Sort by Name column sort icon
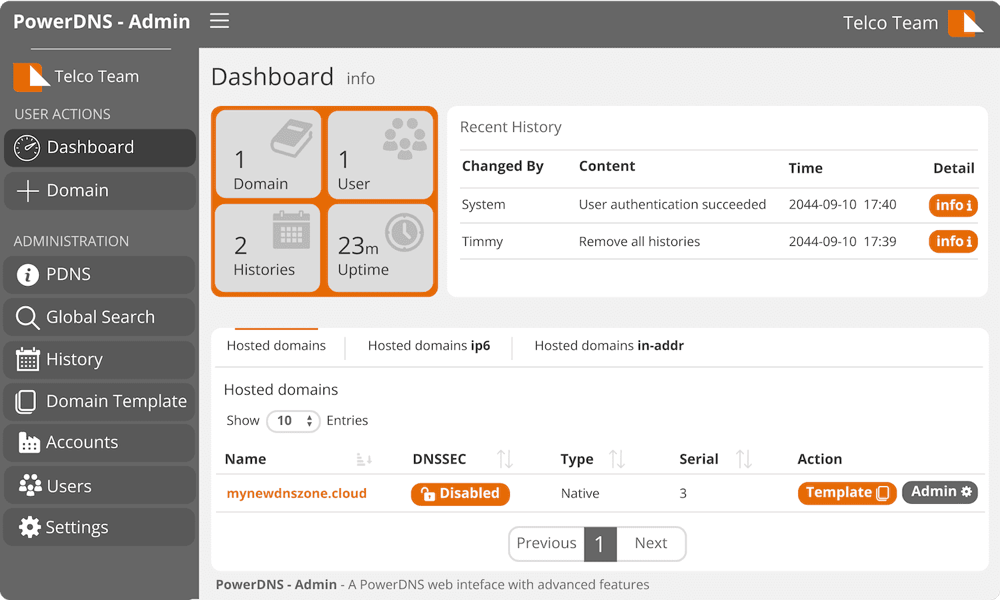 [364, 459]
